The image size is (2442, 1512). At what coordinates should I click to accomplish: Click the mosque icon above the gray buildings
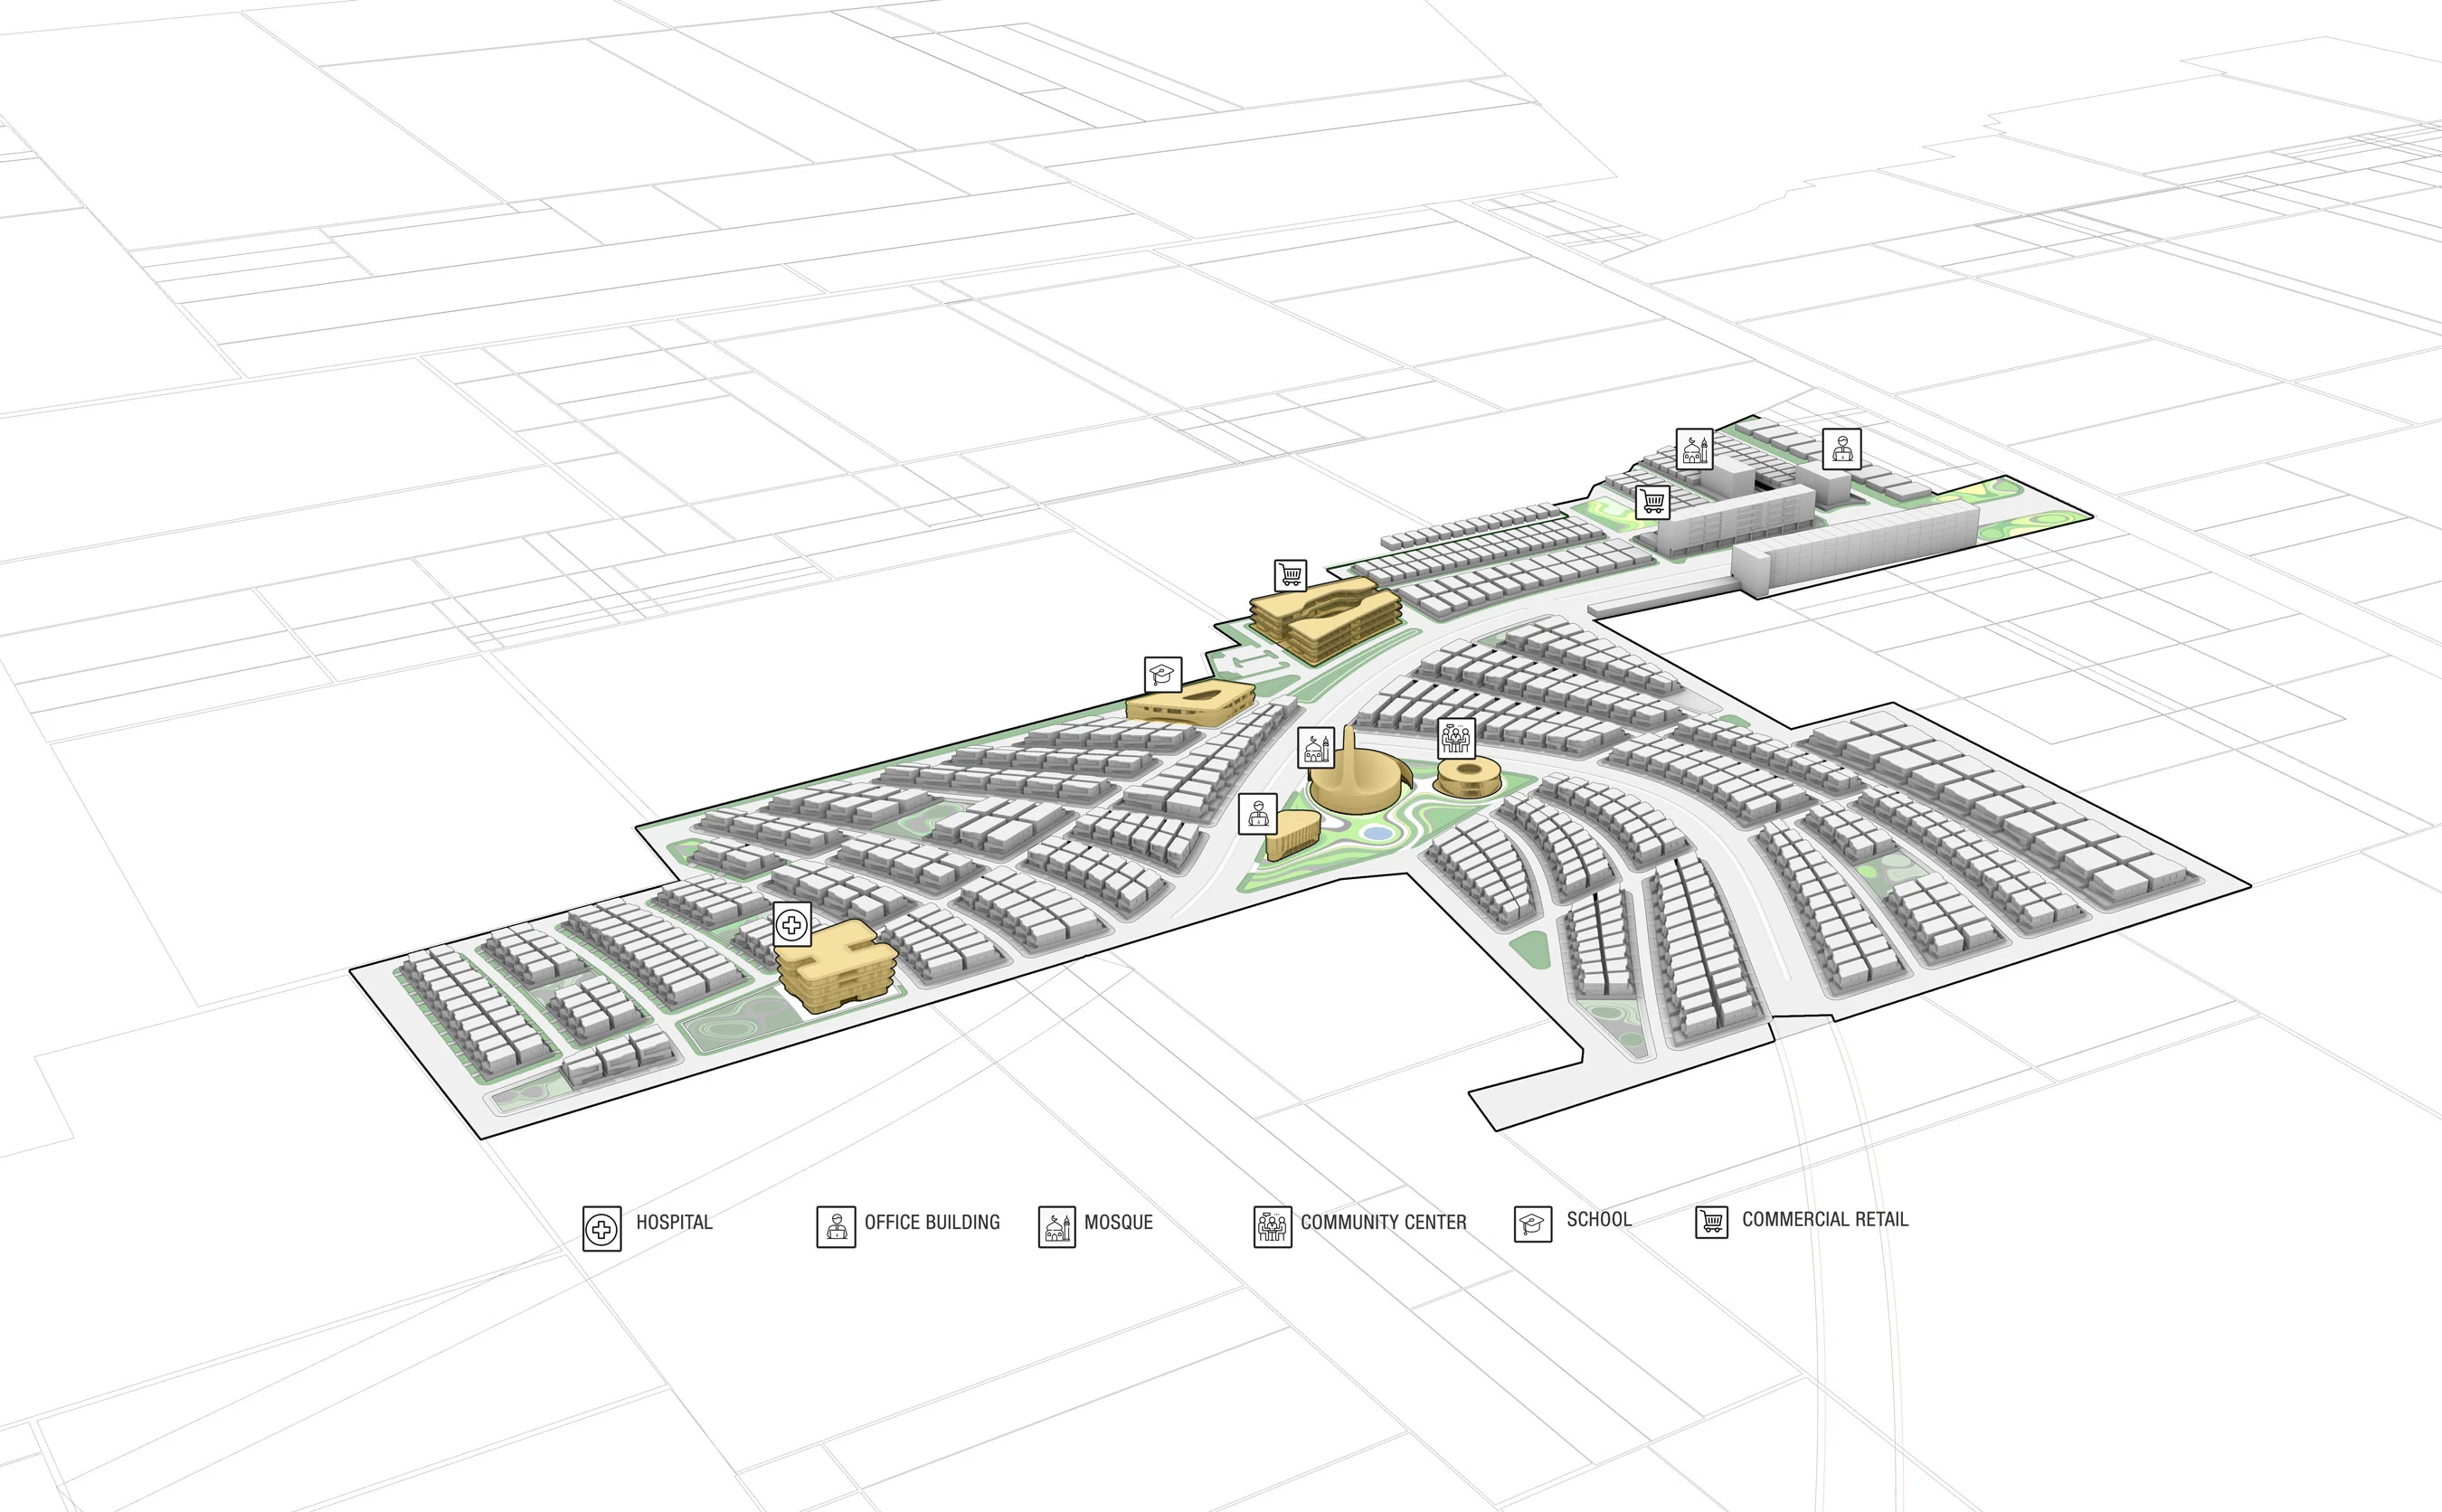click(x=1694, y=449)
